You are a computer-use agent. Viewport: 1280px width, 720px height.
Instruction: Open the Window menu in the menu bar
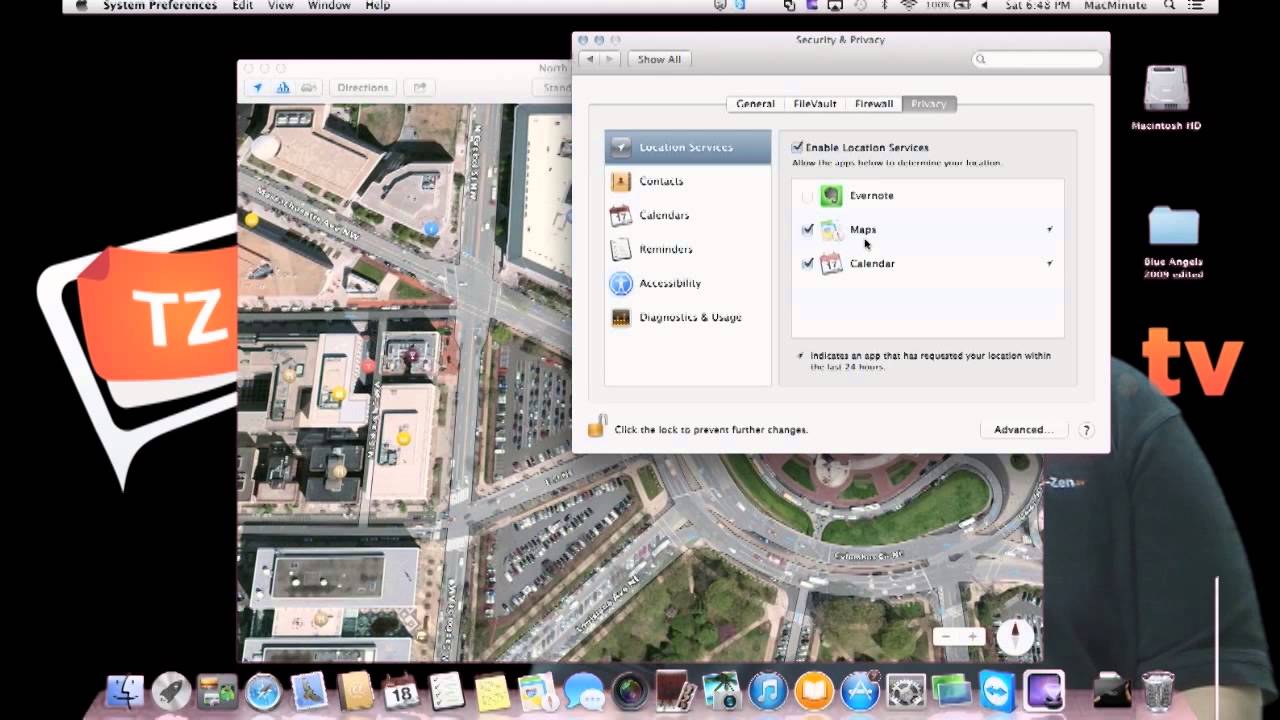[328, 6]
